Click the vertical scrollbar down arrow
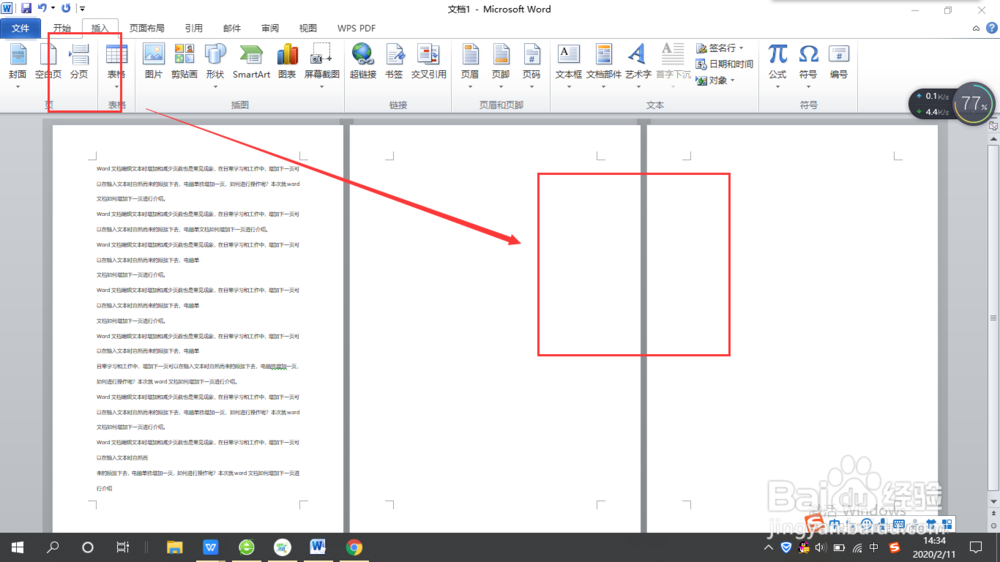Viewport: 1000px width, 562px height. click(x=993, y=501)
